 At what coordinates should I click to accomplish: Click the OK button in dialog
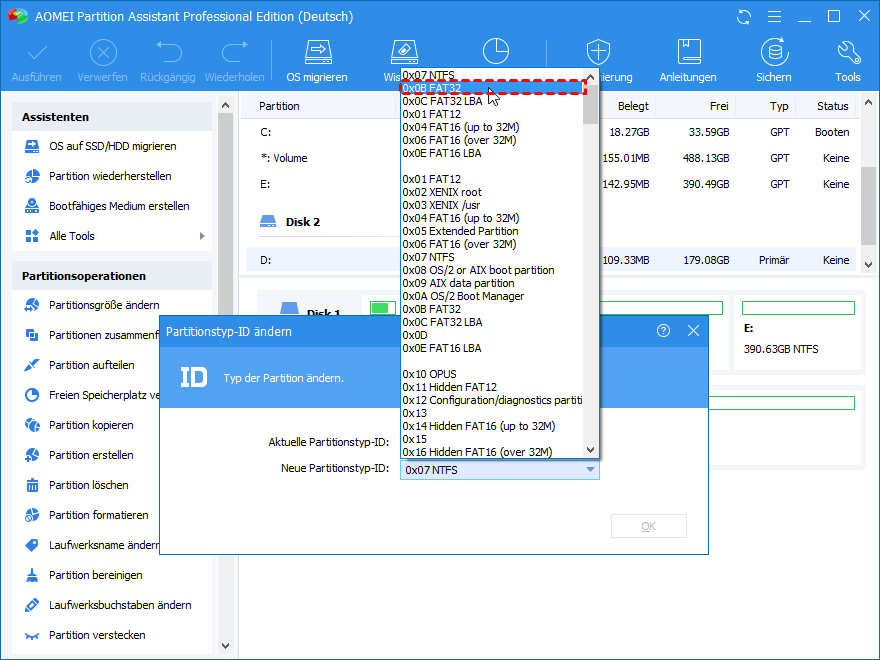click(649, 526)
